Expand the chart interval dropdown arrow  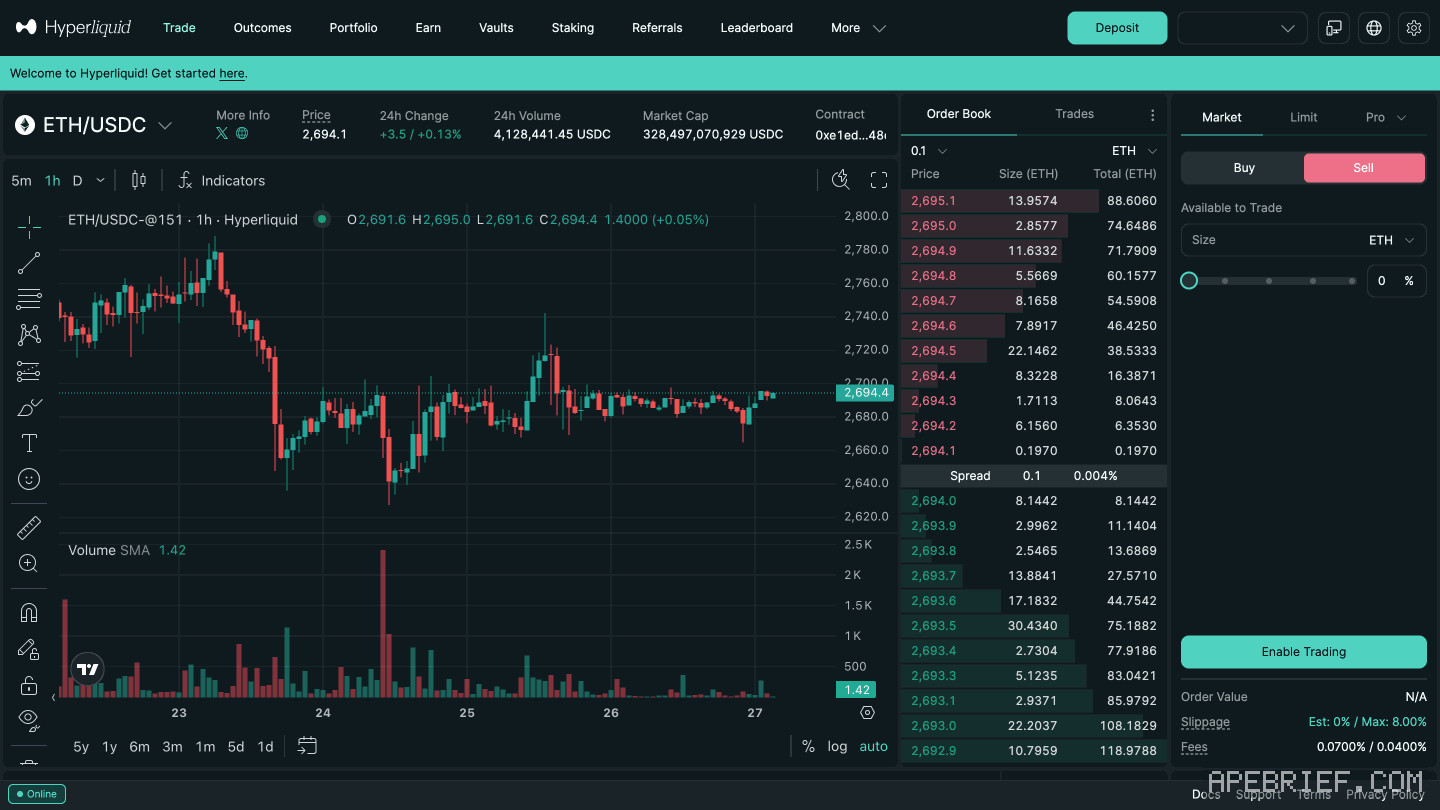coord(100,180)
